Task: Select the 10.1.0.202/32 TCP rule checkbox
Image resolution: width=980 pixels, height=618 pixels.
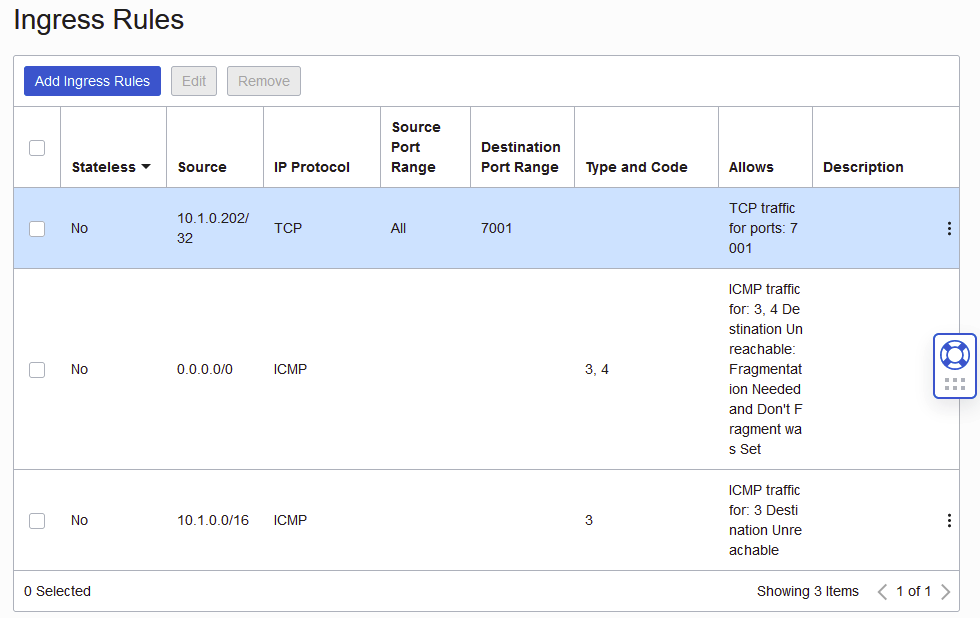Action: coord(37,229)
